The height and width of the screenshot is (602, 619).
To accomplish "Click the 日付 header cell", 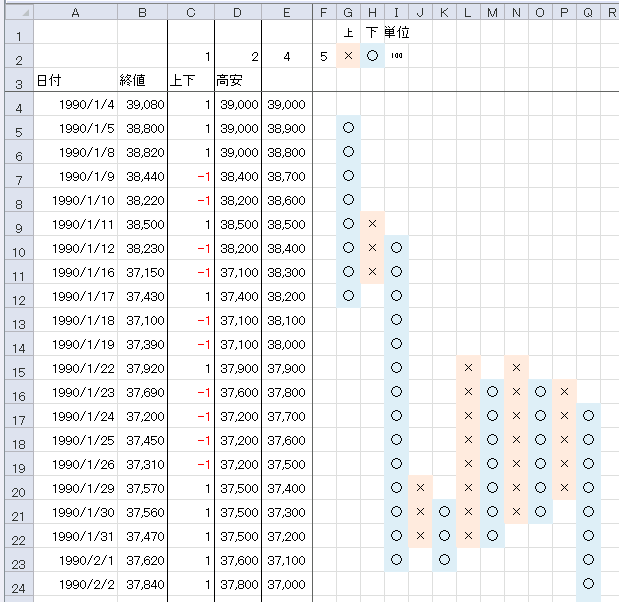I will tap(75, 80).
